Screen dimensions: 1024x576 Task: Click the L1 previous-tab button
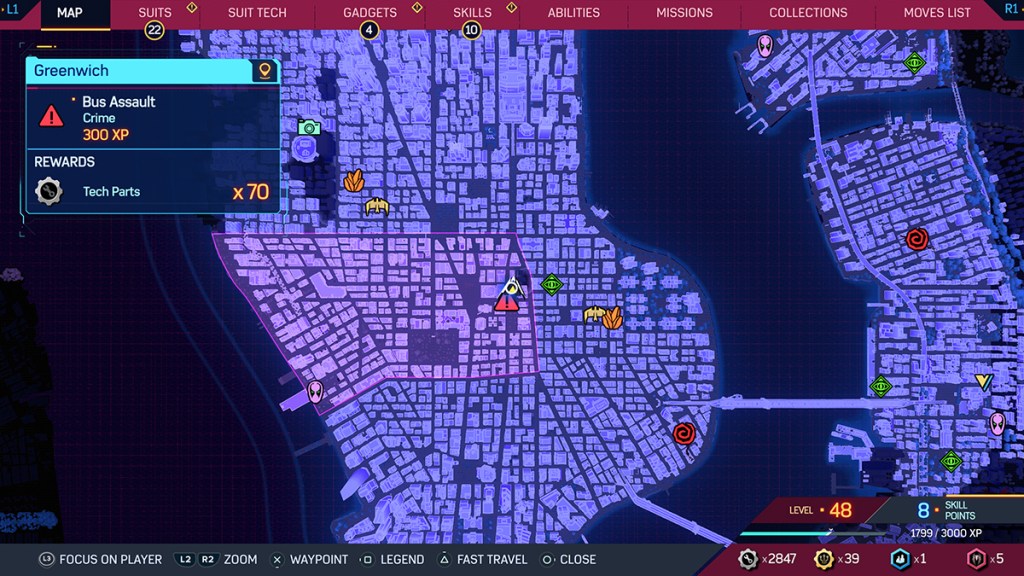pos(11,9)
